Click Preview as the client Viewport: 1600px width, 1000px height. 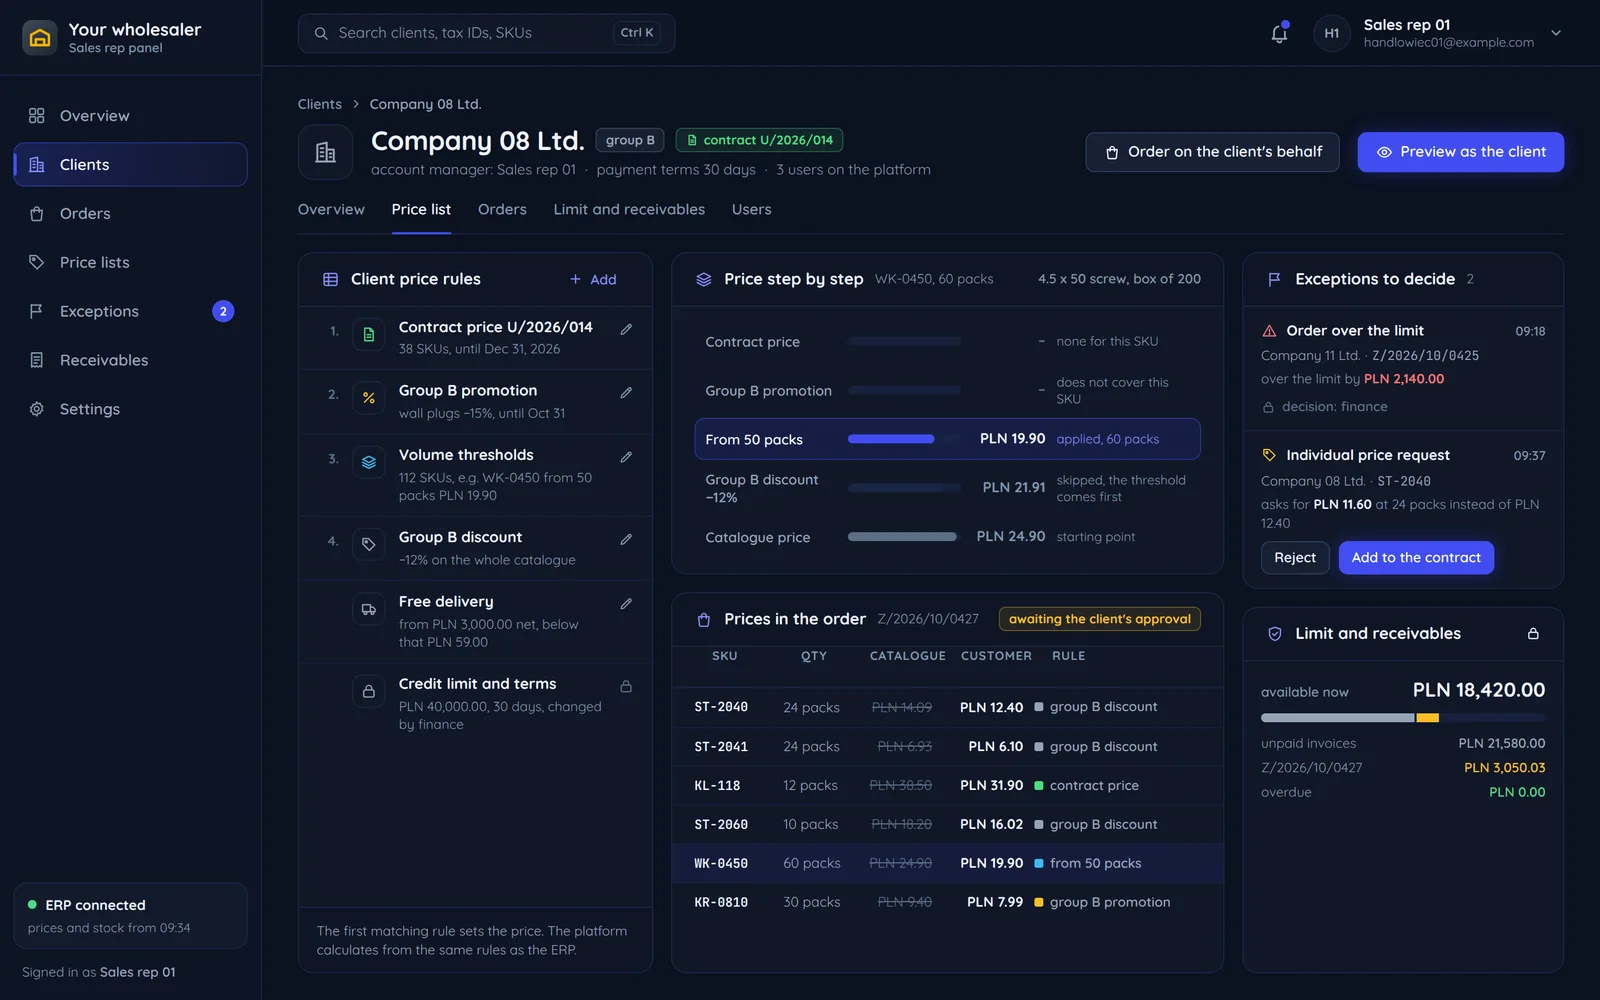[x=1460, y=152]
